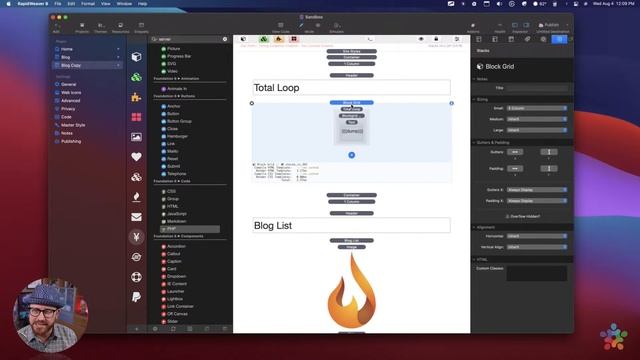This screenshot has width=640, height=360.
Task: Collapse the Gutters & Padding section
Action: click(474, 142)
